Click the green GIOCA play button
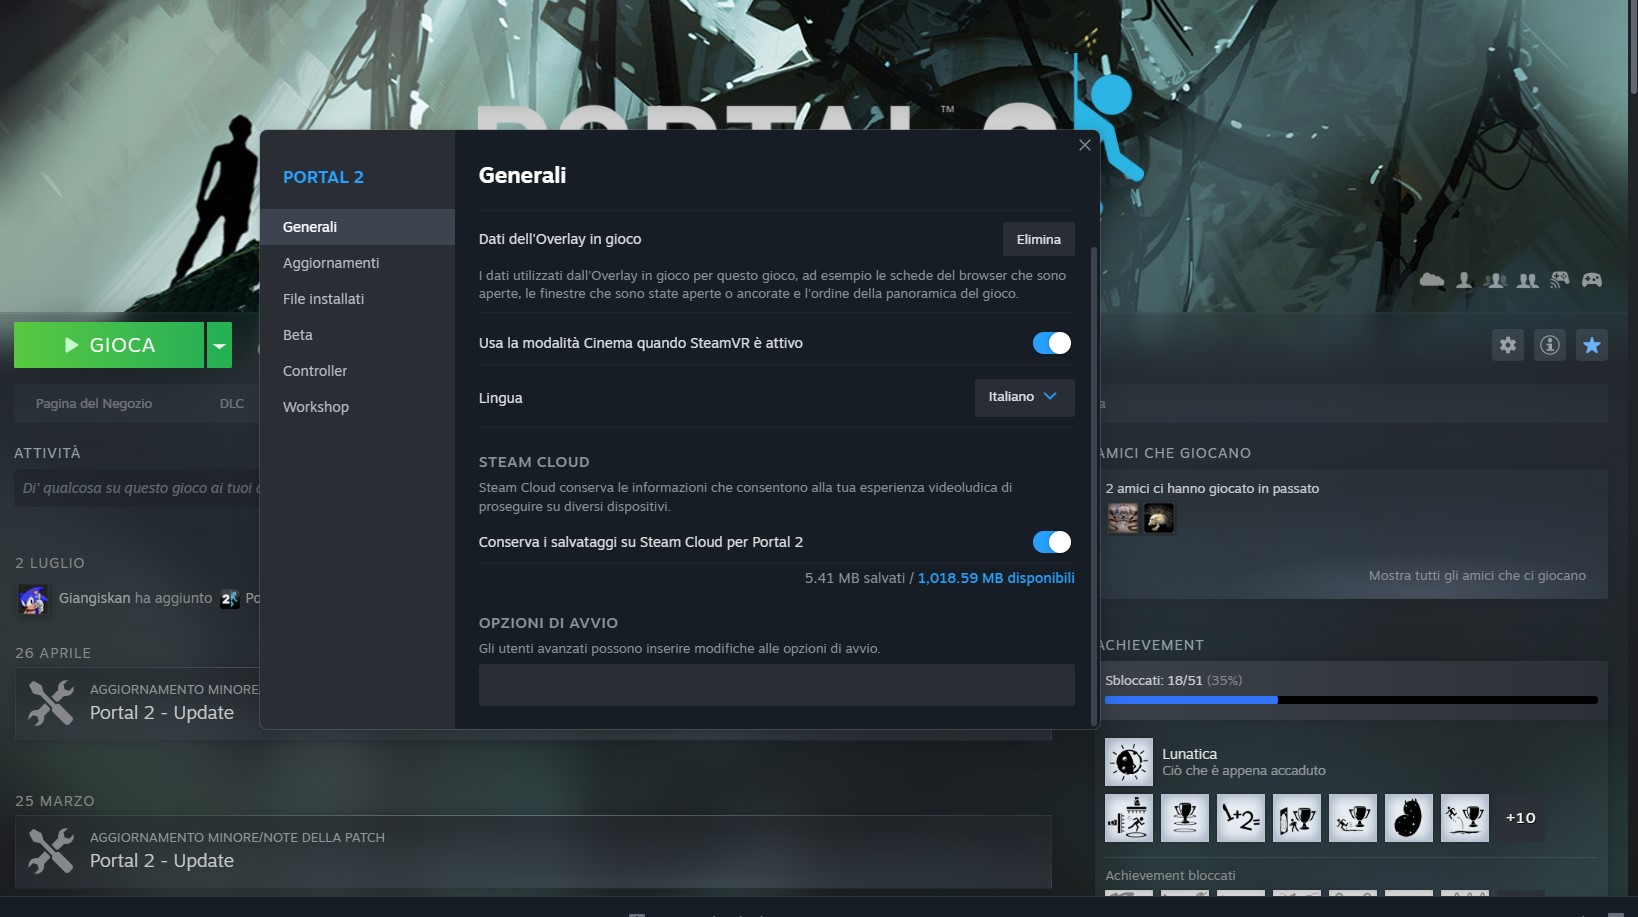Image resolution: width=1638 pixels, height=917 pixels. [109, 345]
